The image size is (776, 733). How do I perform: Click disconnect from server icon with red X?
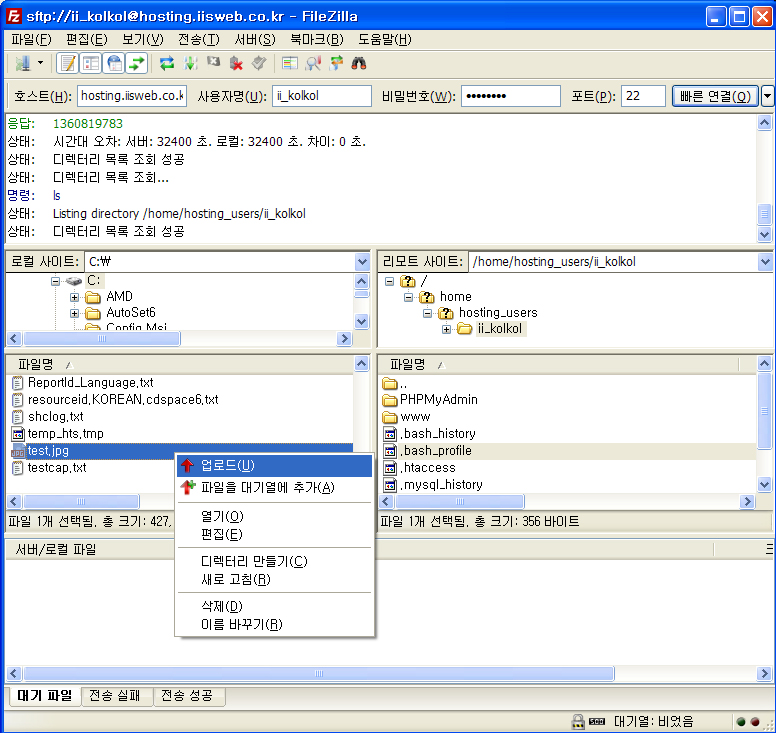coord(236,64)
